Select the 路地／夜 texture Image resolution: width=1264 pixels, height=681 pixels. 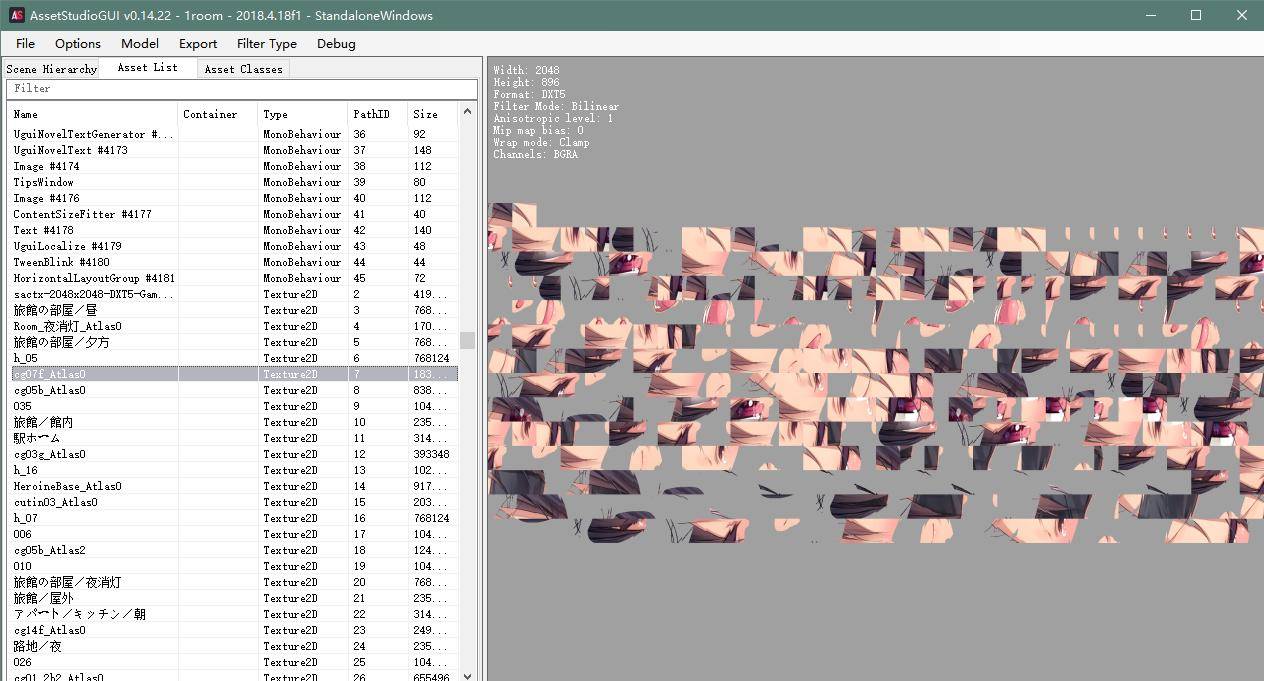pyautogui.click(x=233, y=646)
